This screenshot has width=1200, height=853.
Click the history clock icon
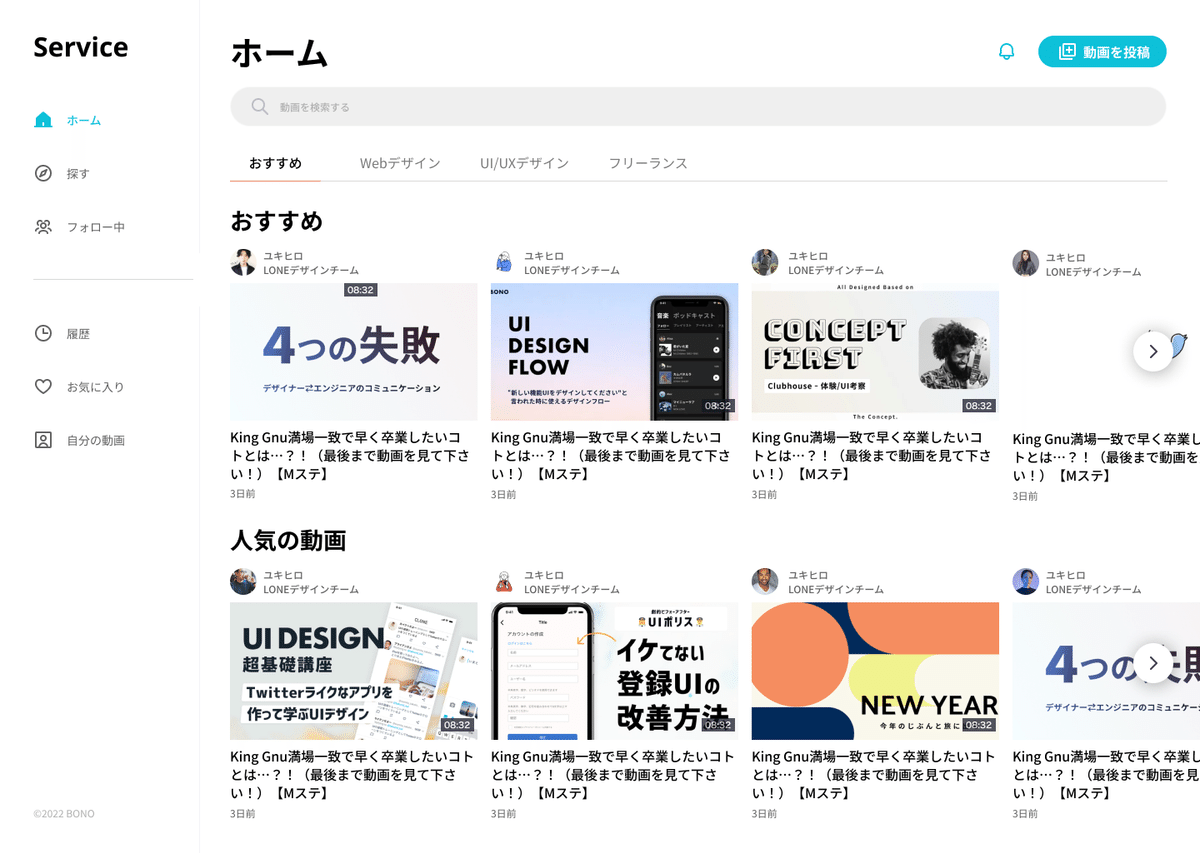click(x=43, y=333)
